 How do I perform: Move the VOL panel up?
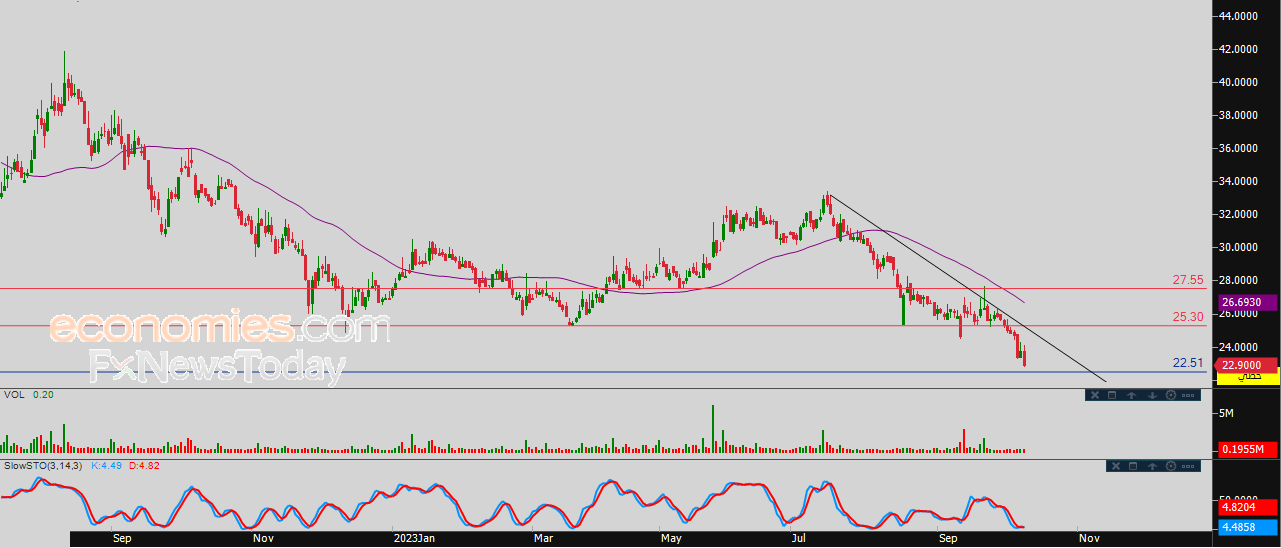pyautogui.click(x=1132, y=395)
